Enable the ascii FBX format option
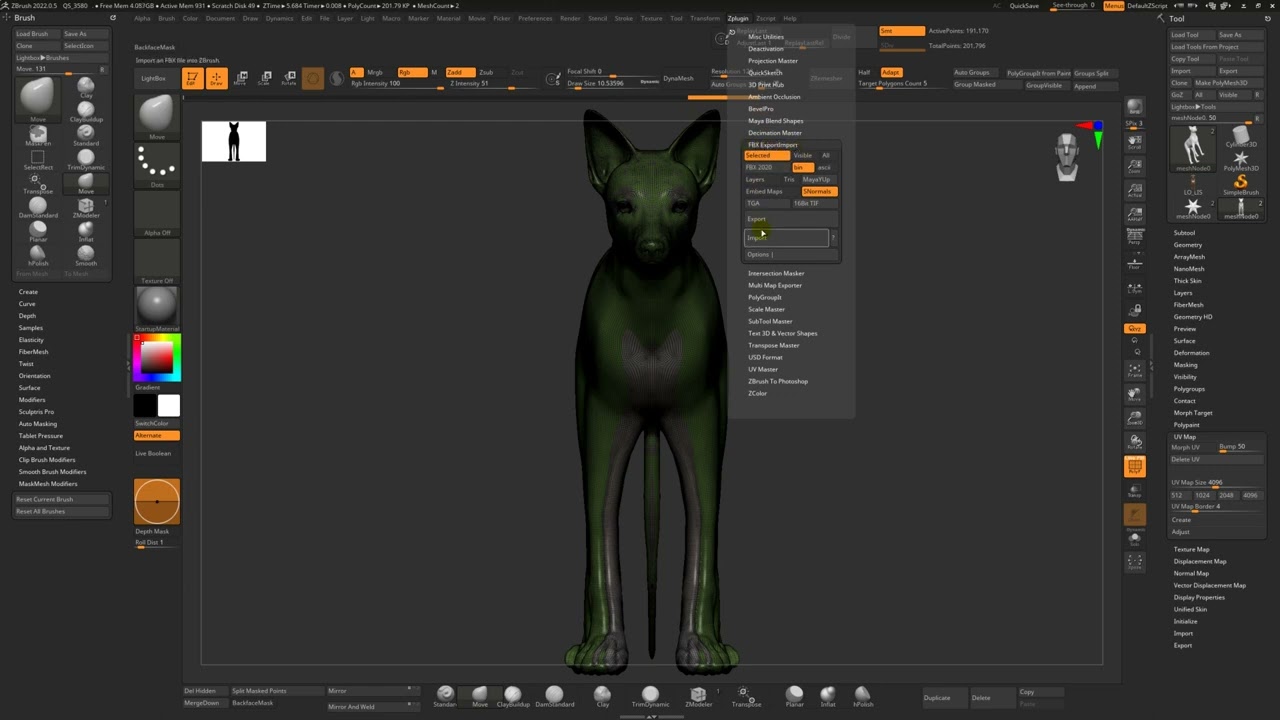The image size is (1280, 720). click(x=825, y=167)
